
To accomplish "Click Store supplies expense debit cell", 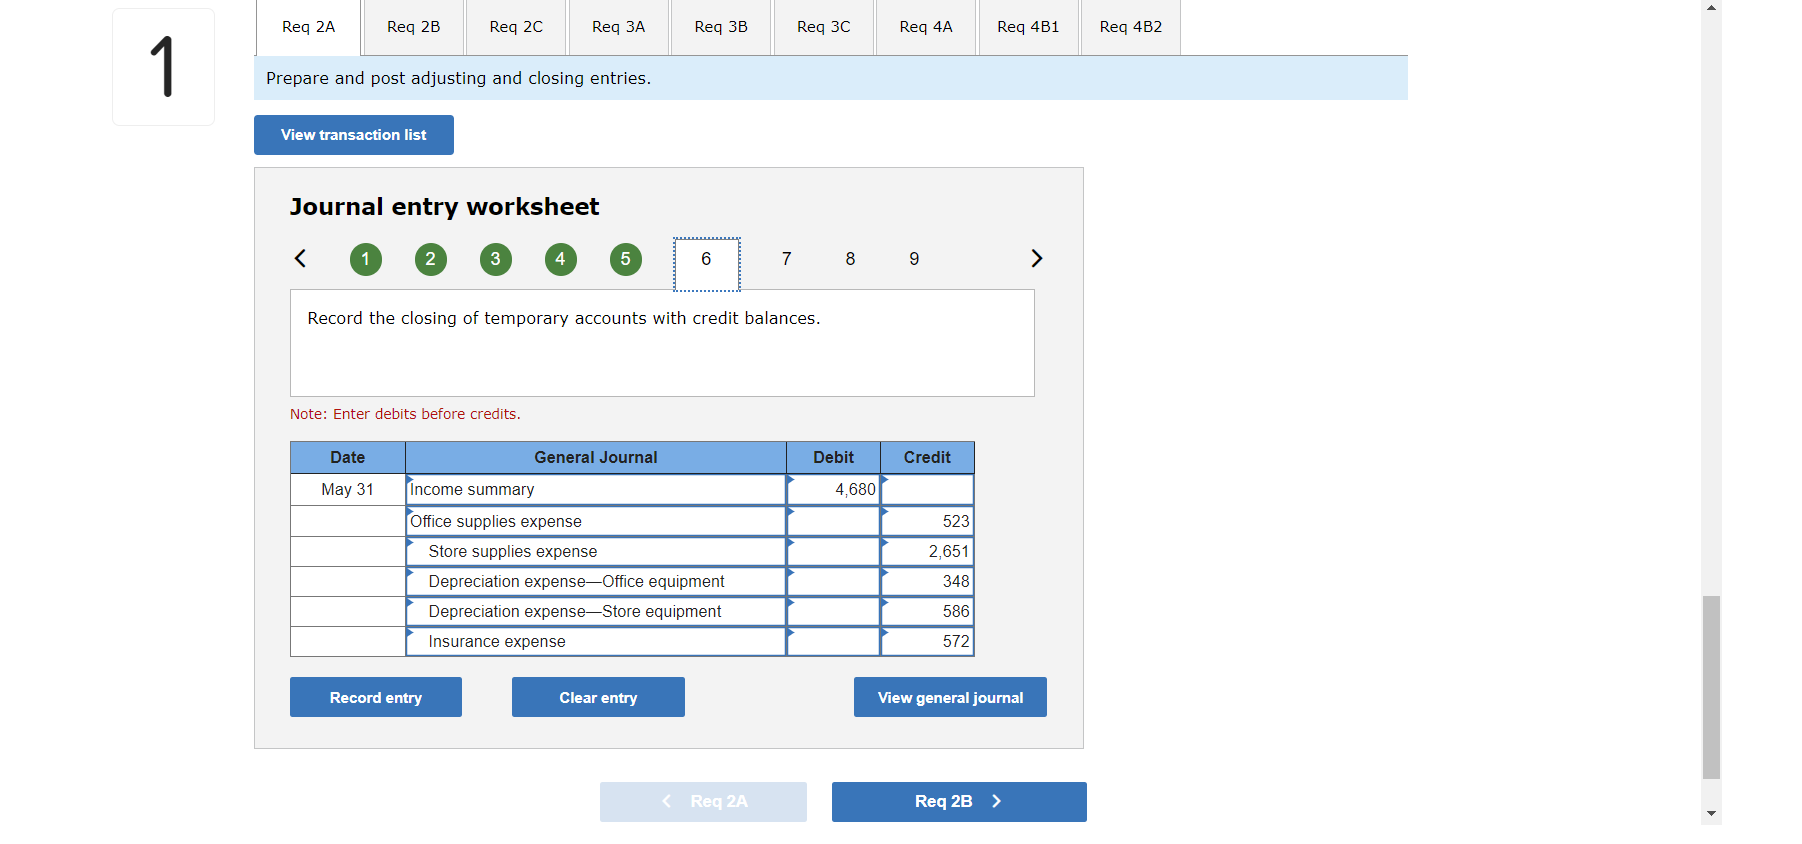I will click(834, 551).
